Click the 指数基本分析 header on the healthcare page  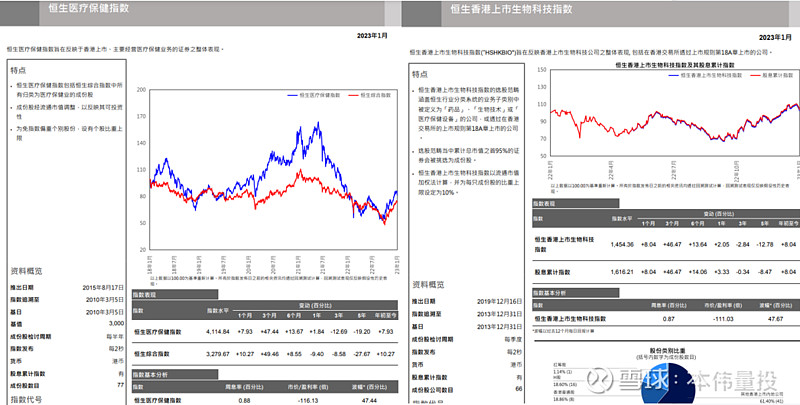(175, 375)
